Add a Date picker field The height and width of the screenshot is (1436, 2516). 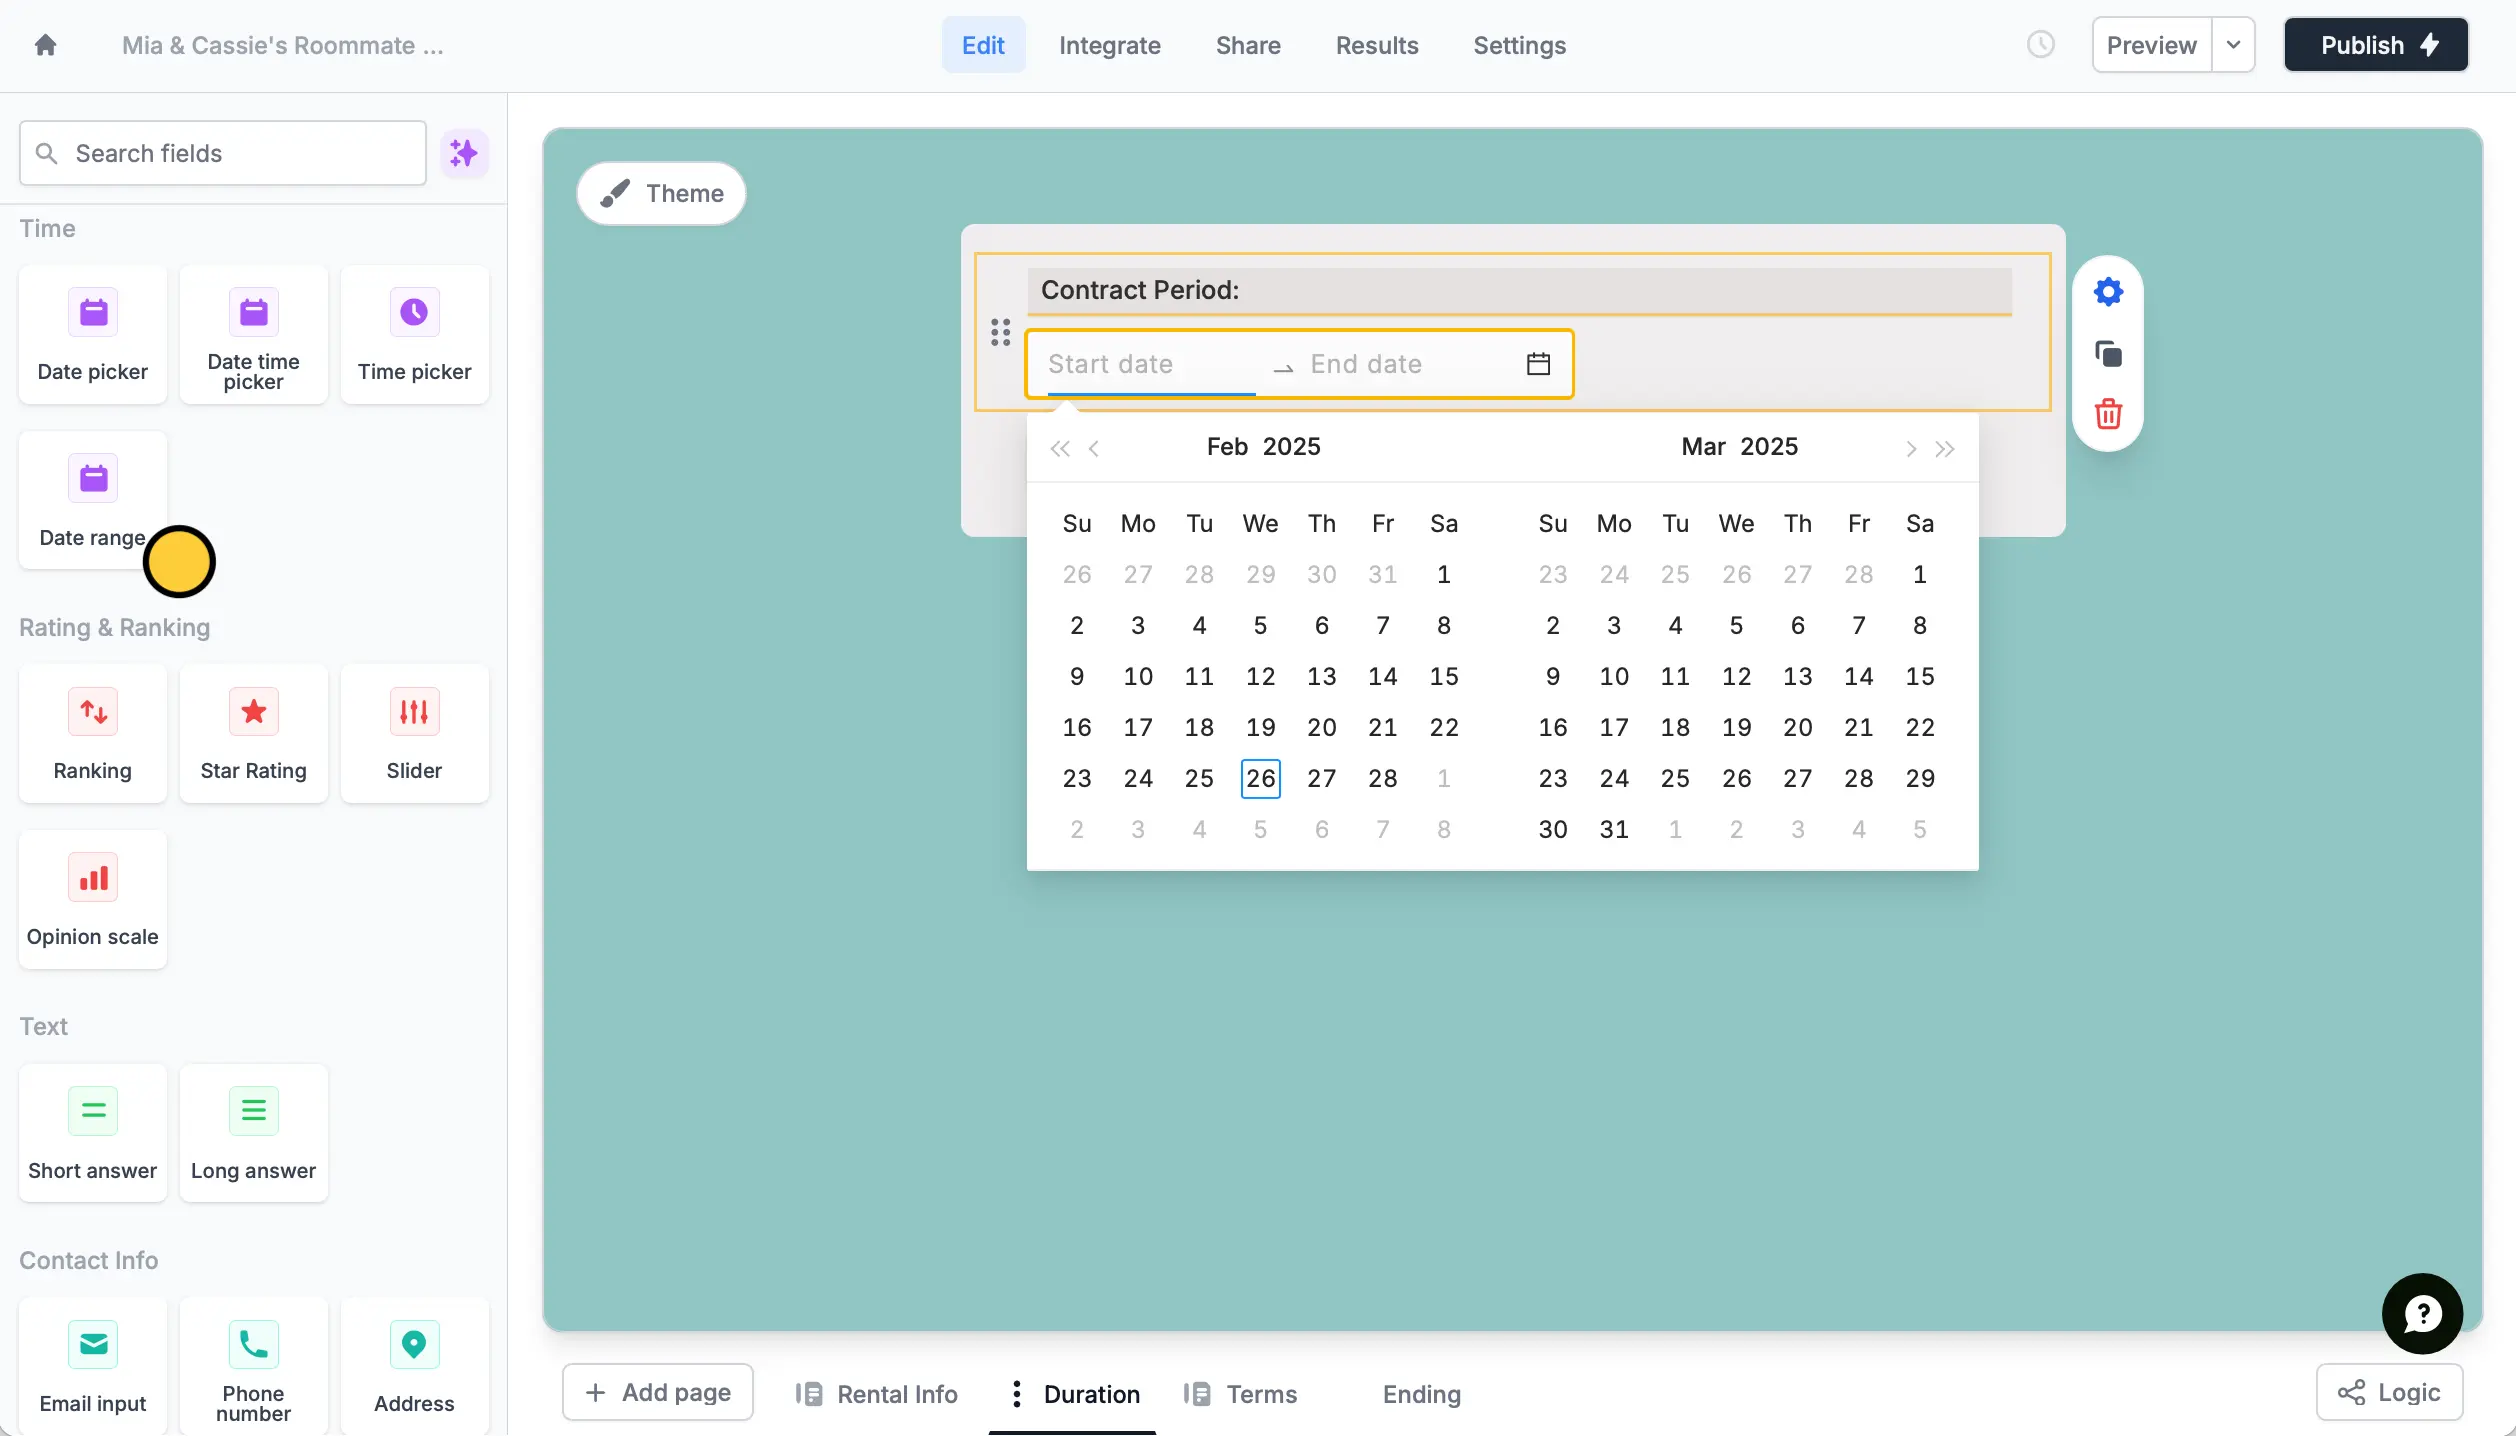pos(93,335)
